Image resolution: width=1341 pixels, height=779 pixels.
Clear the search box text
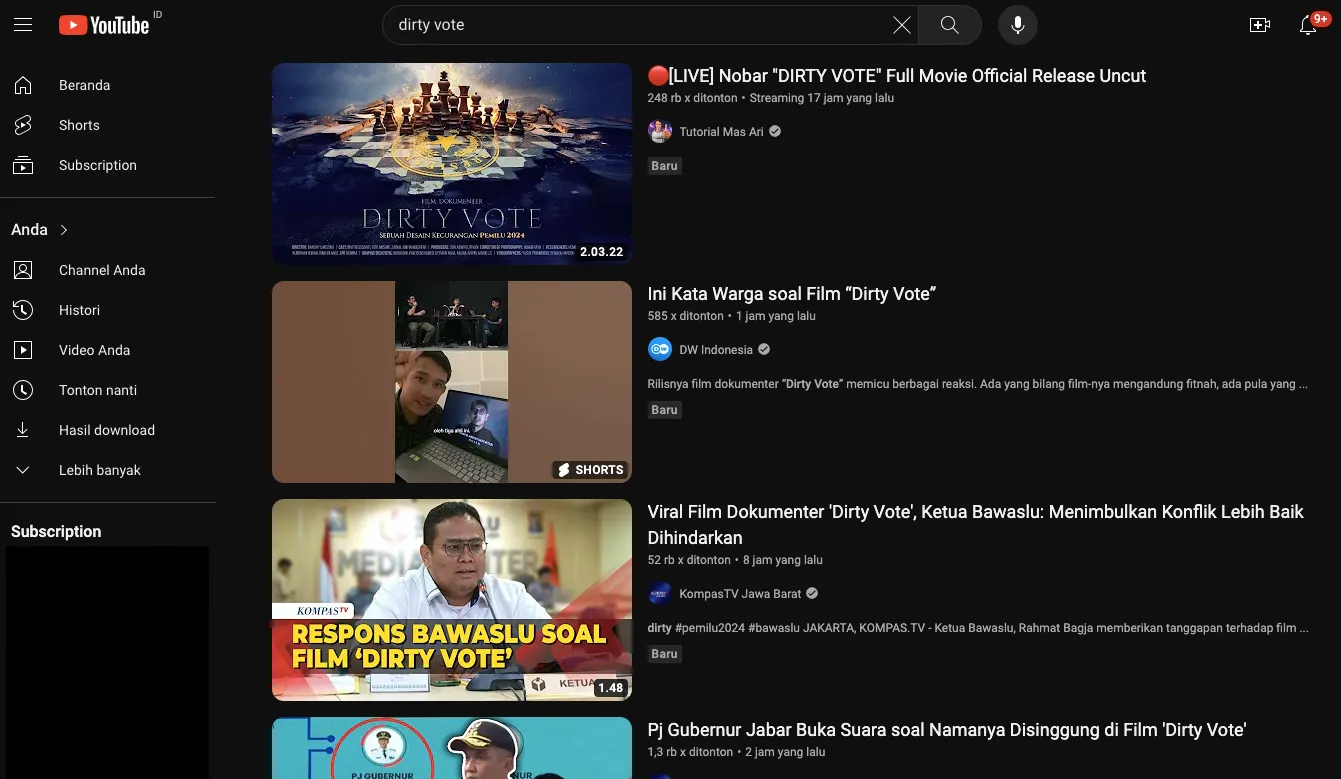point(901,25)
